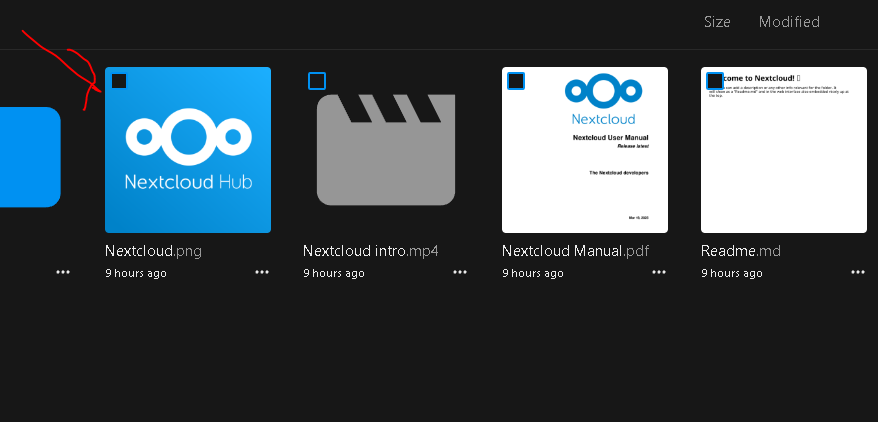
Task: Tick the checkbox on Nextcloud Manual.pdf
Action: click(516, 81)
